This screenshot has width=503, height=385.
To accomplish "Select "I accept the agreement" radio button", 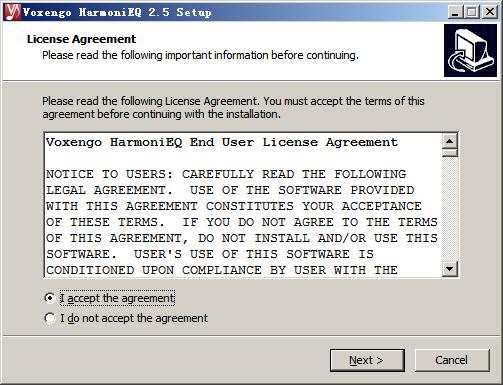I will (x=50, y=298).
